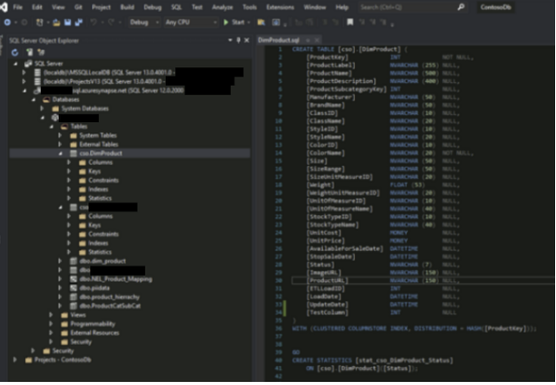Screen dimensions: 556x385
Task: Click the navigate forward toolbar icon
Action: (x=24, y=22)
